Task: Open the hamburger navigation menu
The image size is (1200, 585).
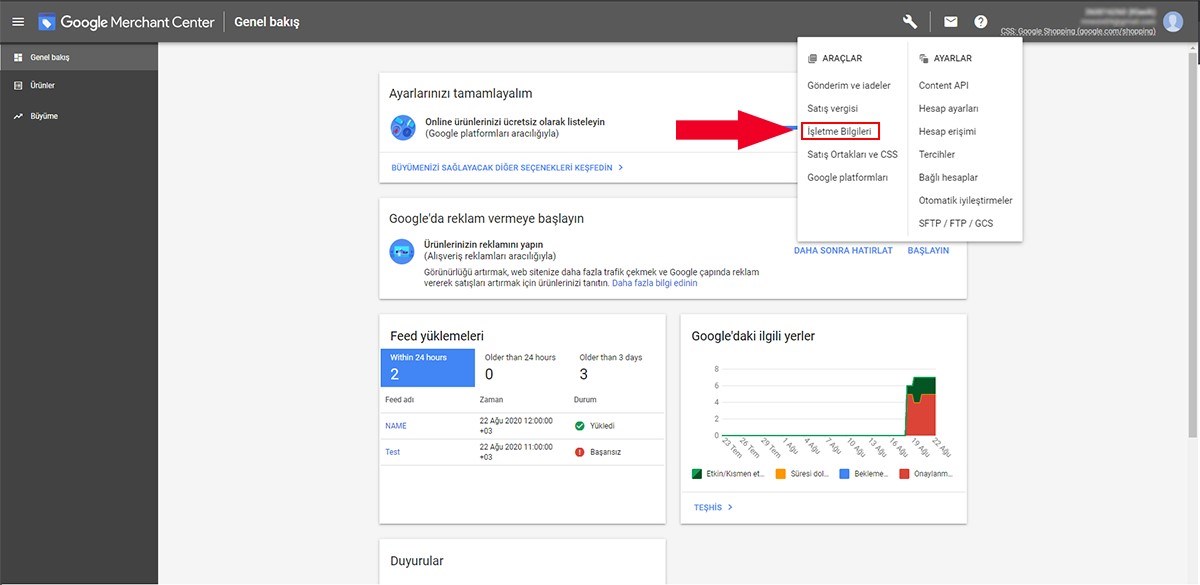Action: point(18,21)
